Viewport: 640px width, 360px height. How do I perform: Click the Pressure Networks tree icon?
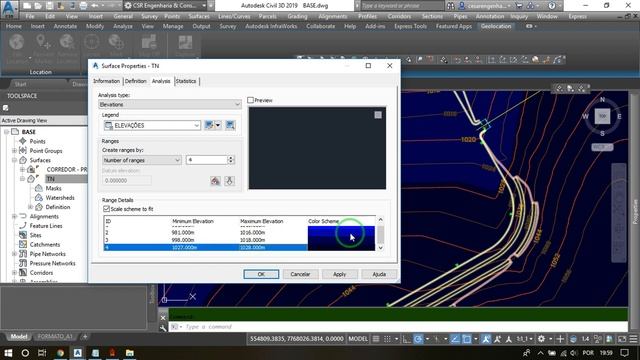[23, 263]
